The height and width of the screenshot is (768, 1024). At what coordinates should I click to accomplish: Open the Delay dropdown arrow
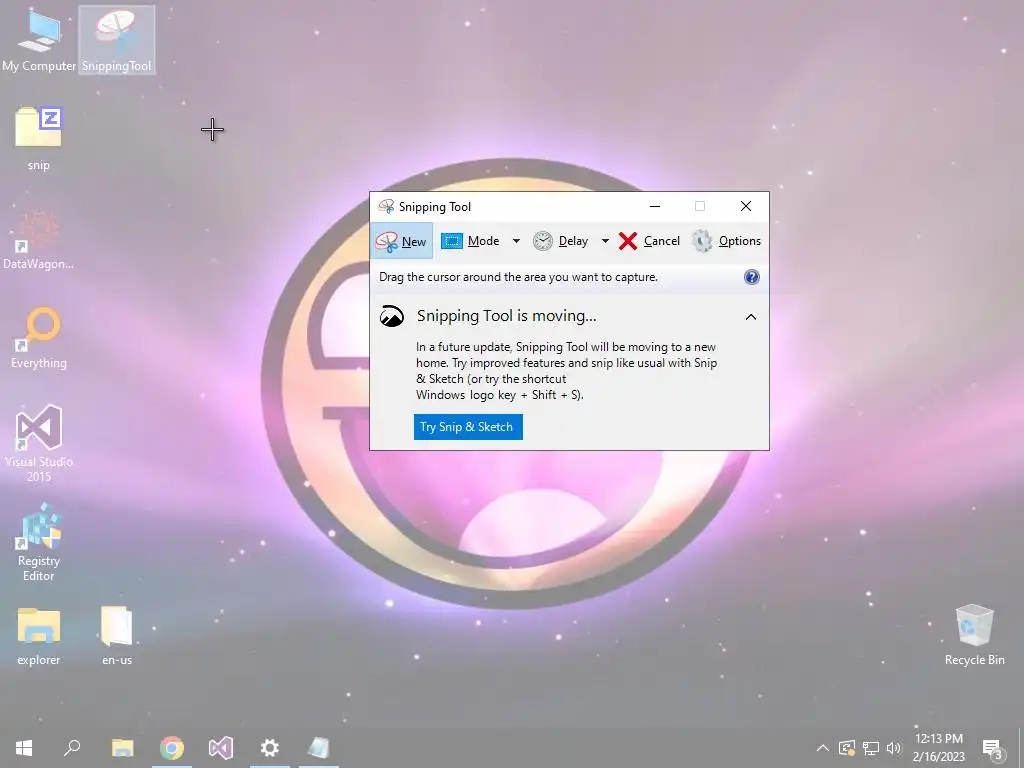pyautogui.click(x=605, y=241)
